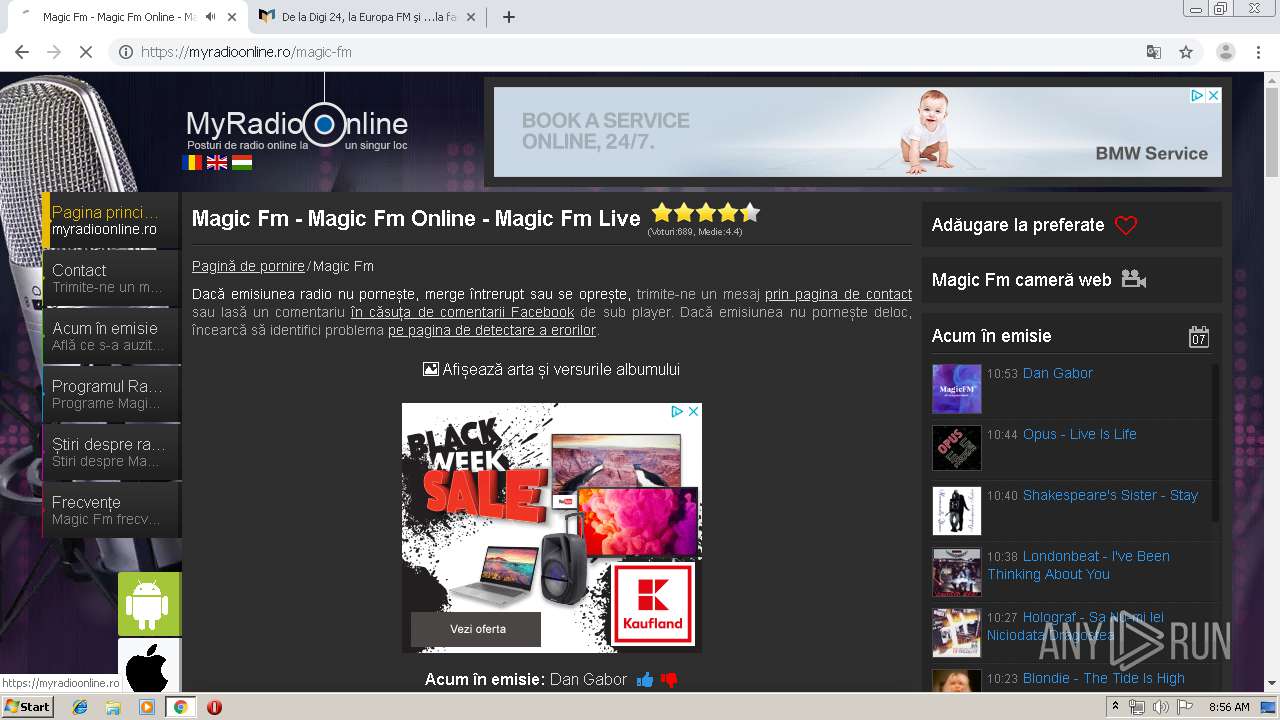
Task: Click 'Pagină de pornire' breadcrumb link
Action: (x=248, y=266)
